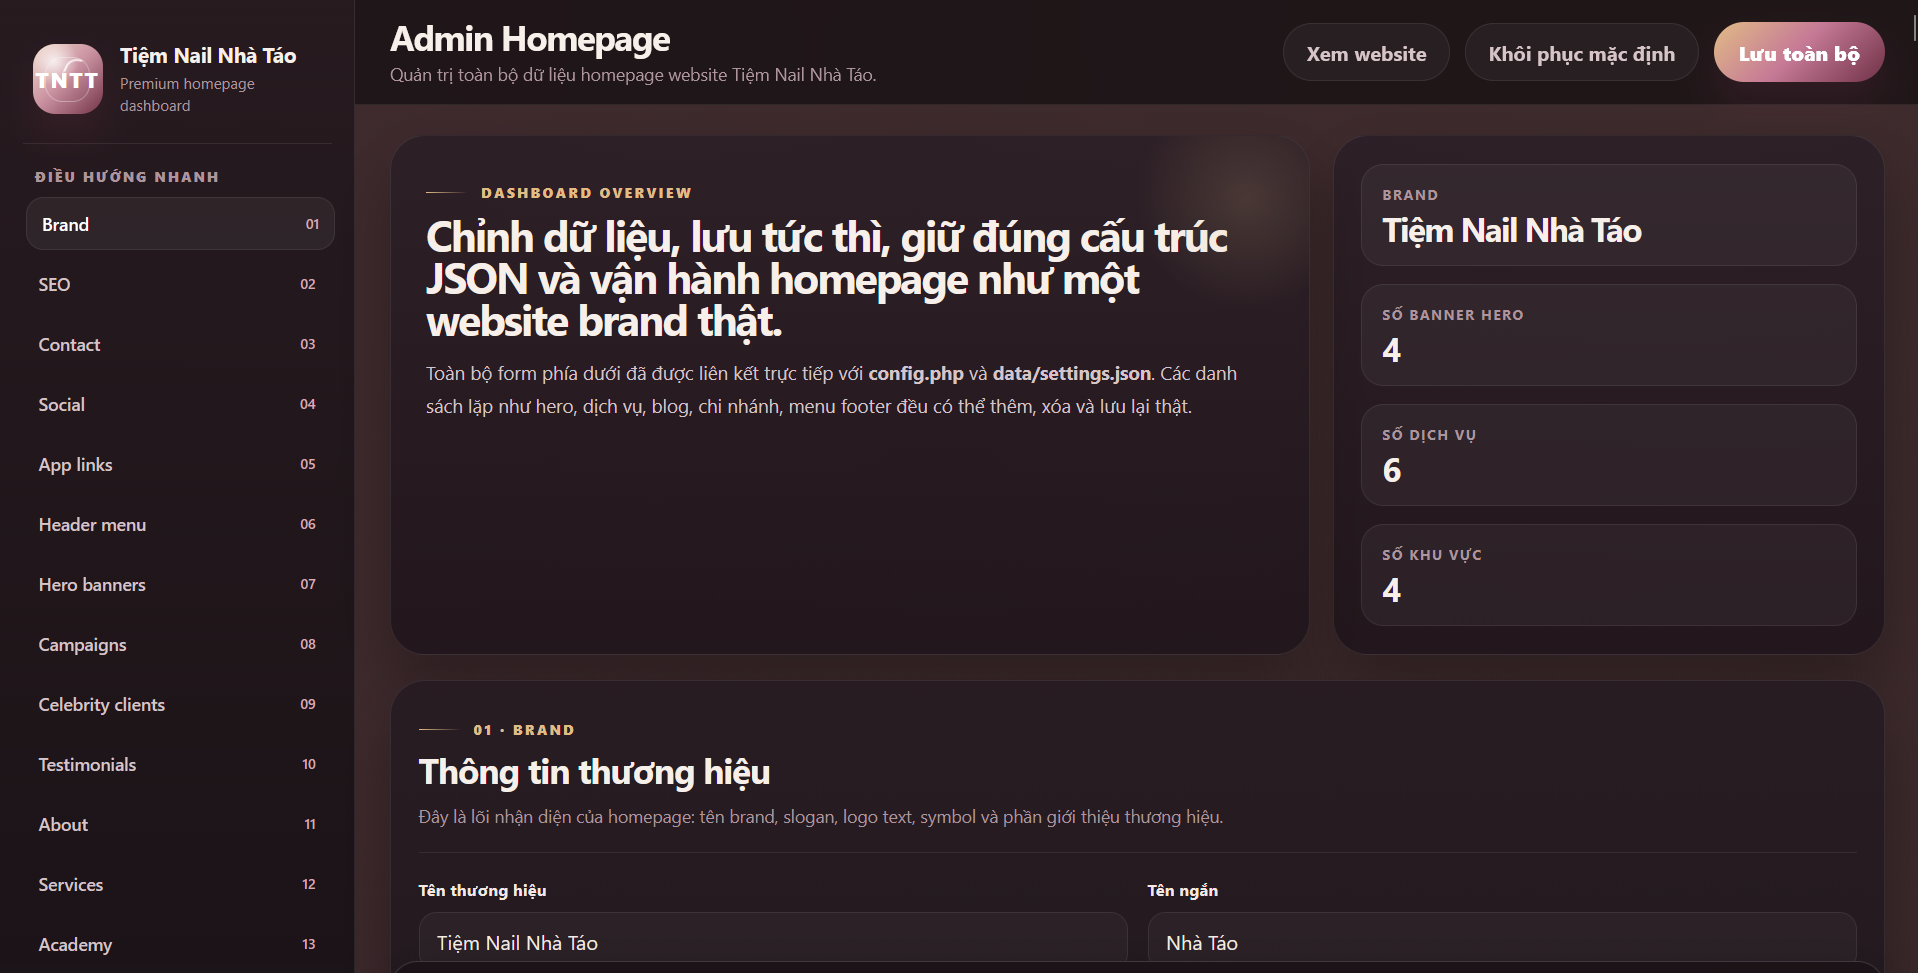Save all with Lưu toàn bộ
1918x973 pixels.
1798,54
